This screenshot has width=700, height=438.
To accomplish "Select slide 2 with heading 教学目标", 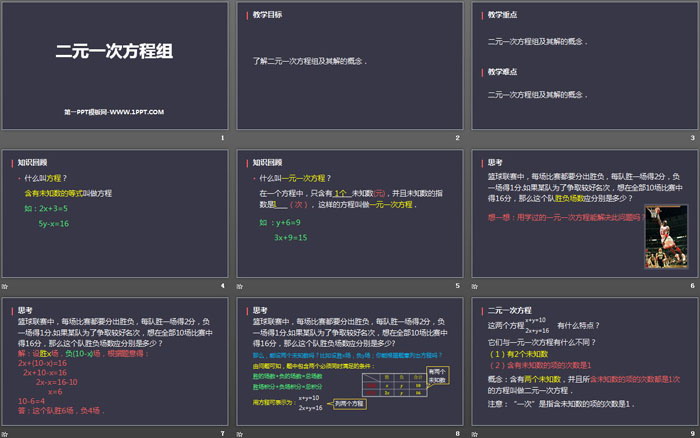I will coord(350,66).
